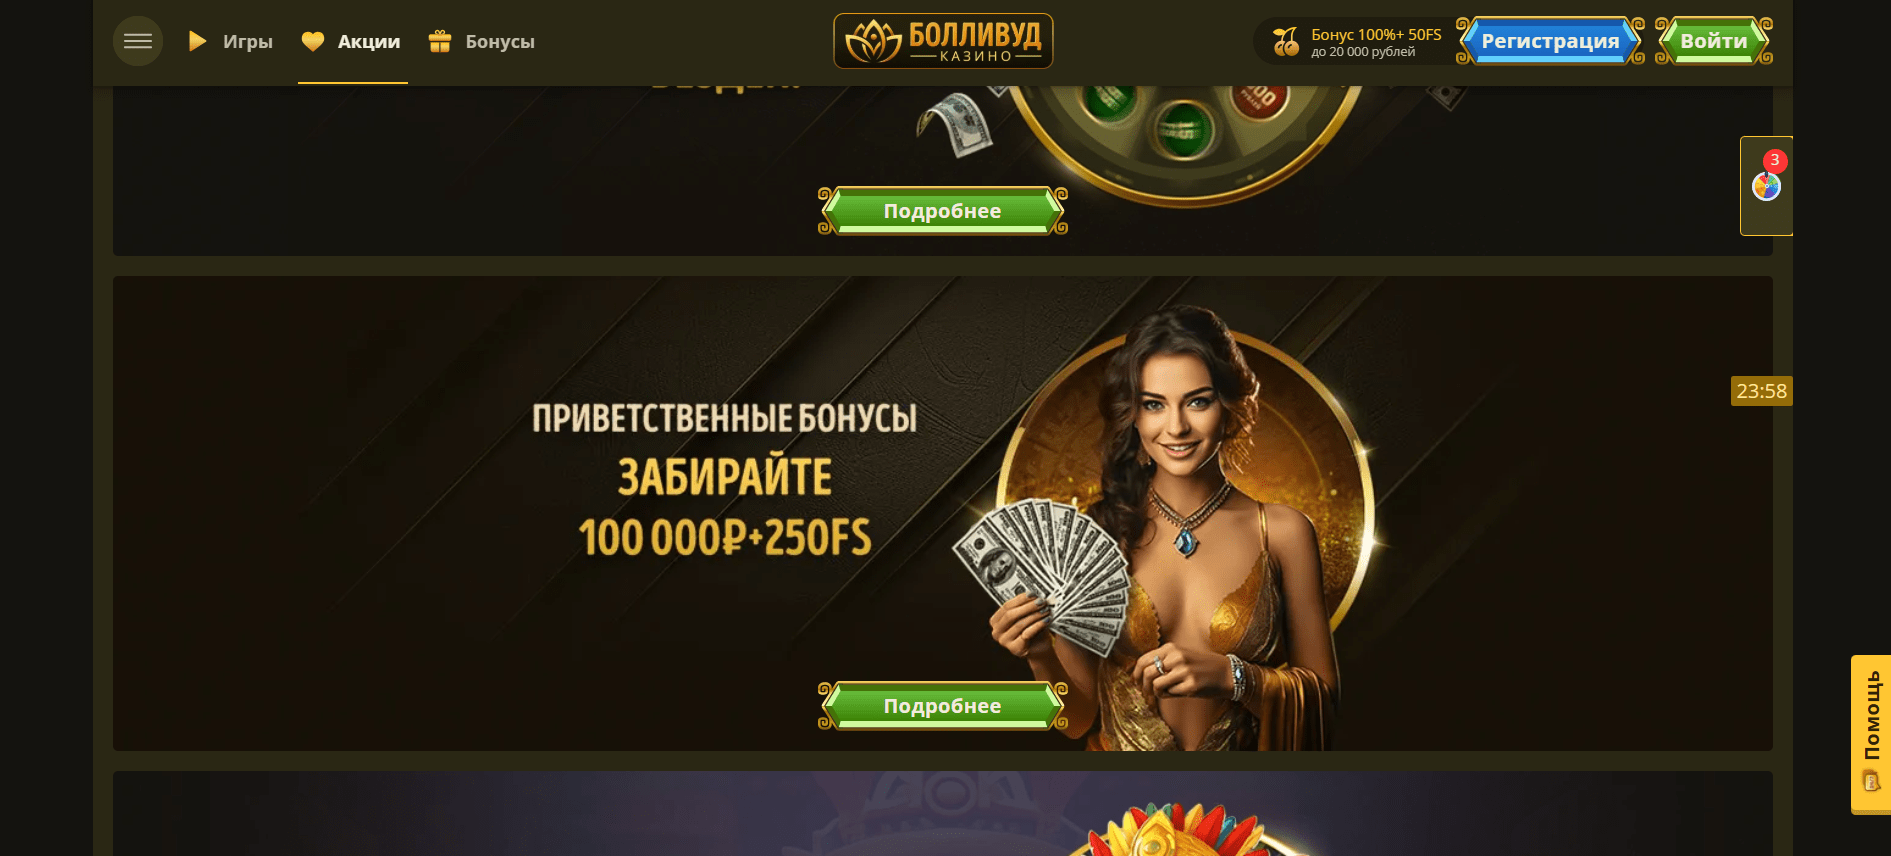Image resolution: width=1891 pixels, height=856 pixels.
Task: Click the red notification badge showing 3
Action: click(1775, 160)
